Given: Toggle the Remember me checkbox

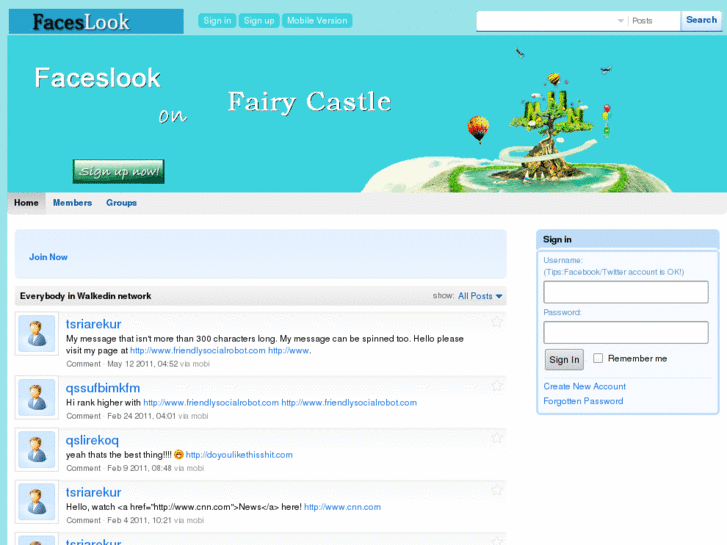Looking at the screenshot, I should 598,358.
